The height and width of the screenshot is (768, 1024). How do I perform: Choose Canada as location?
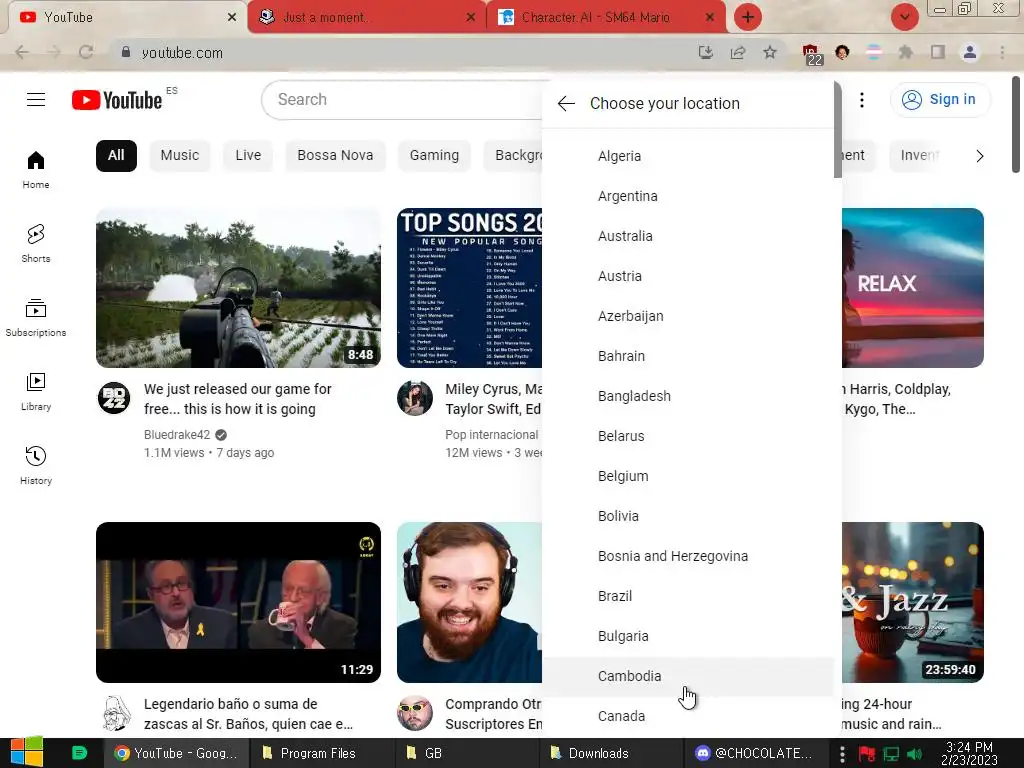688,716
